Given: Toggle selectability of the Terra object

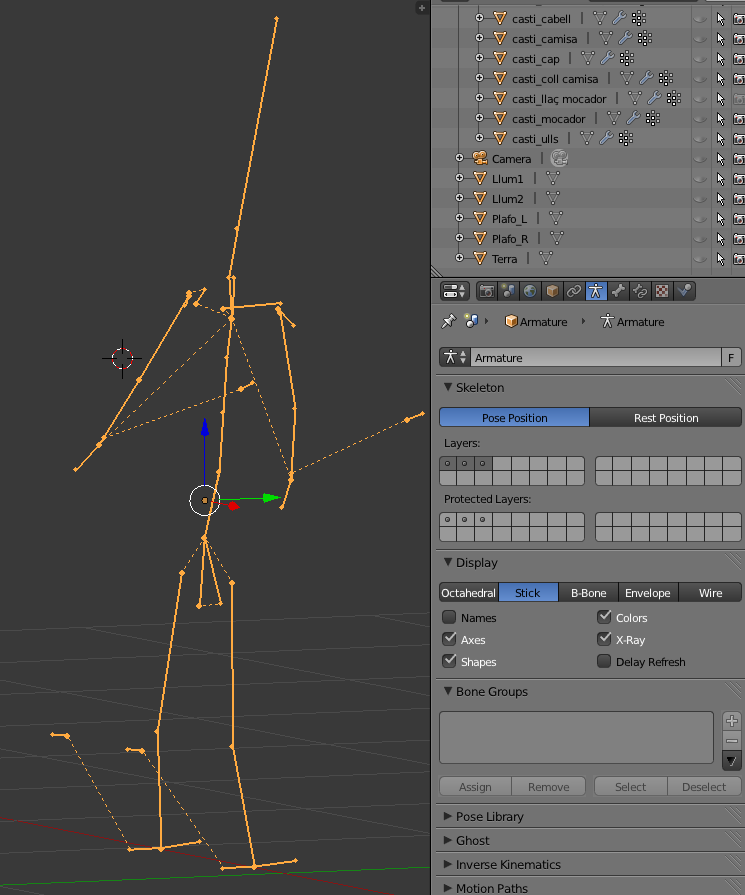Looking at the screenshot, I should pyautogui.click(x=720, y=259).
